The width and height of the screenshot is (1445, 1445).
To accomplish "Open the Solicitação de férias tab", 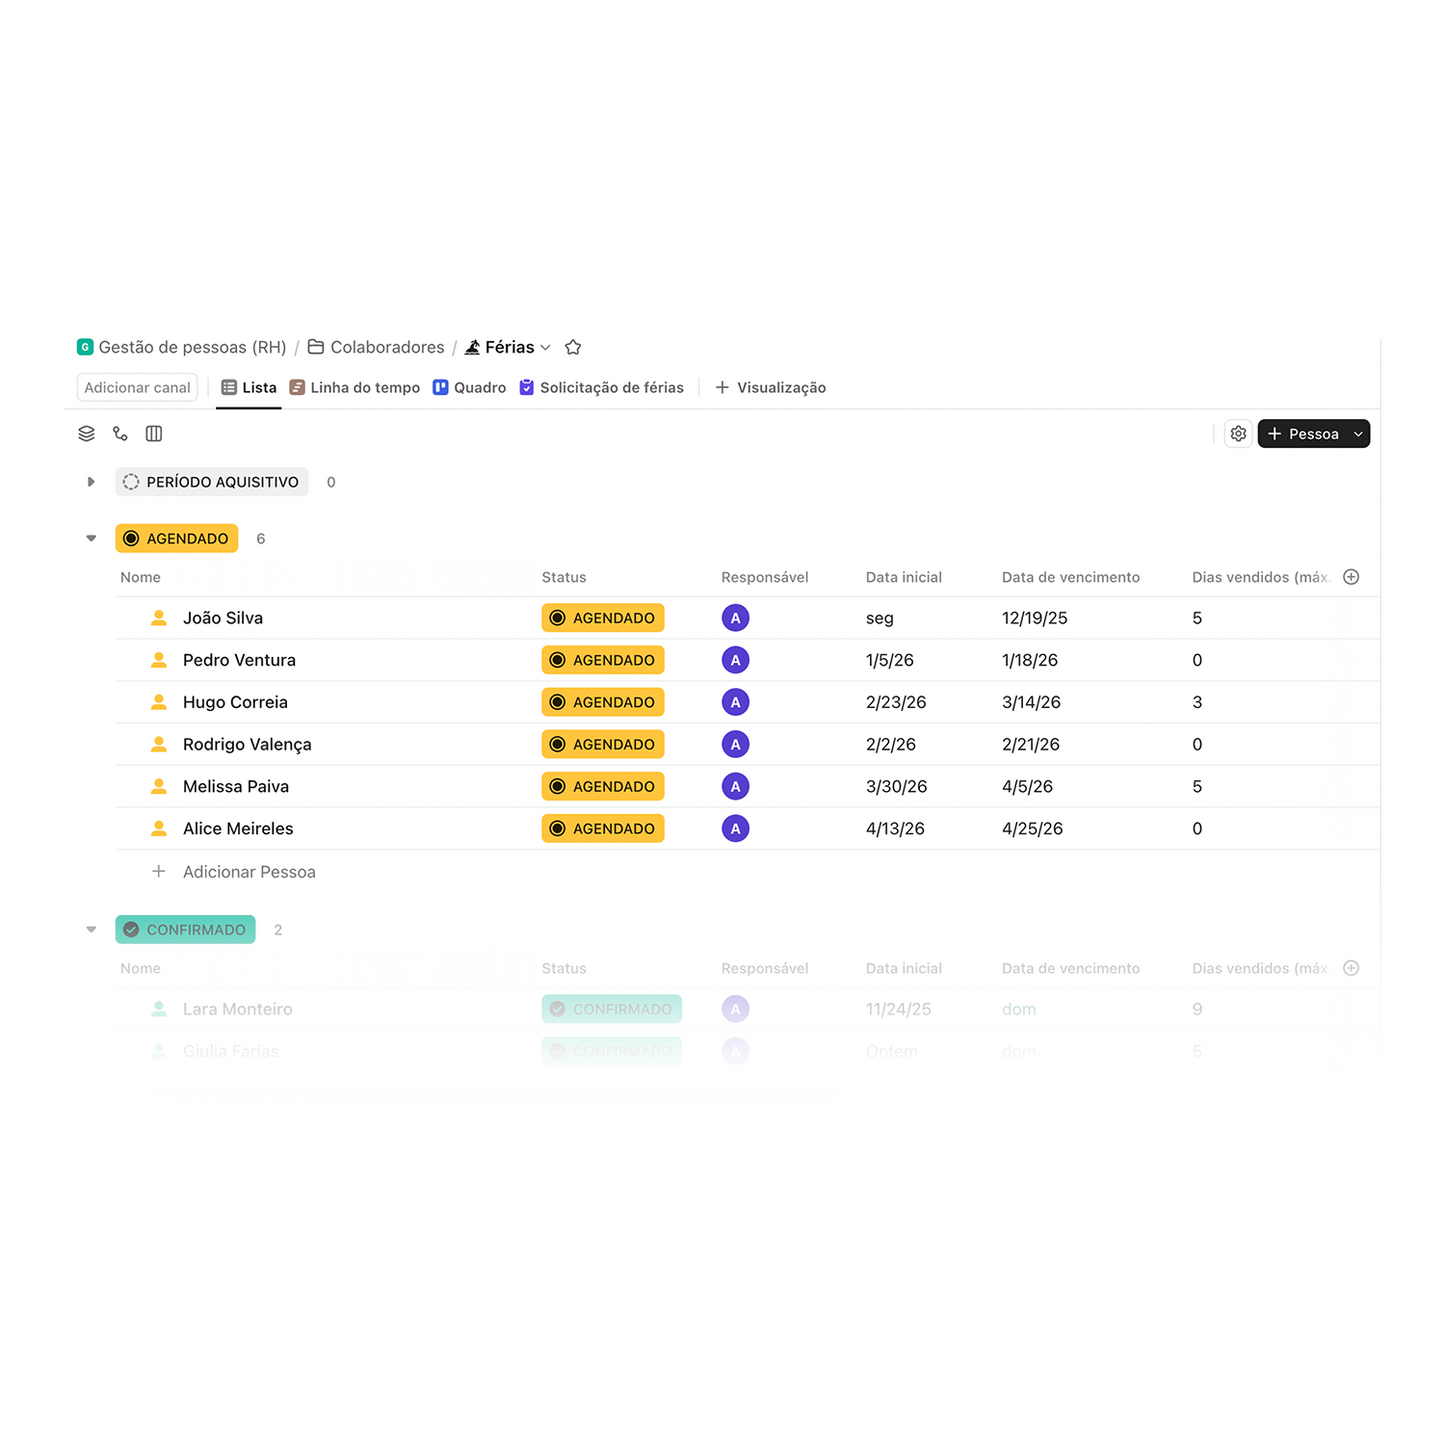I will point(602,388).
